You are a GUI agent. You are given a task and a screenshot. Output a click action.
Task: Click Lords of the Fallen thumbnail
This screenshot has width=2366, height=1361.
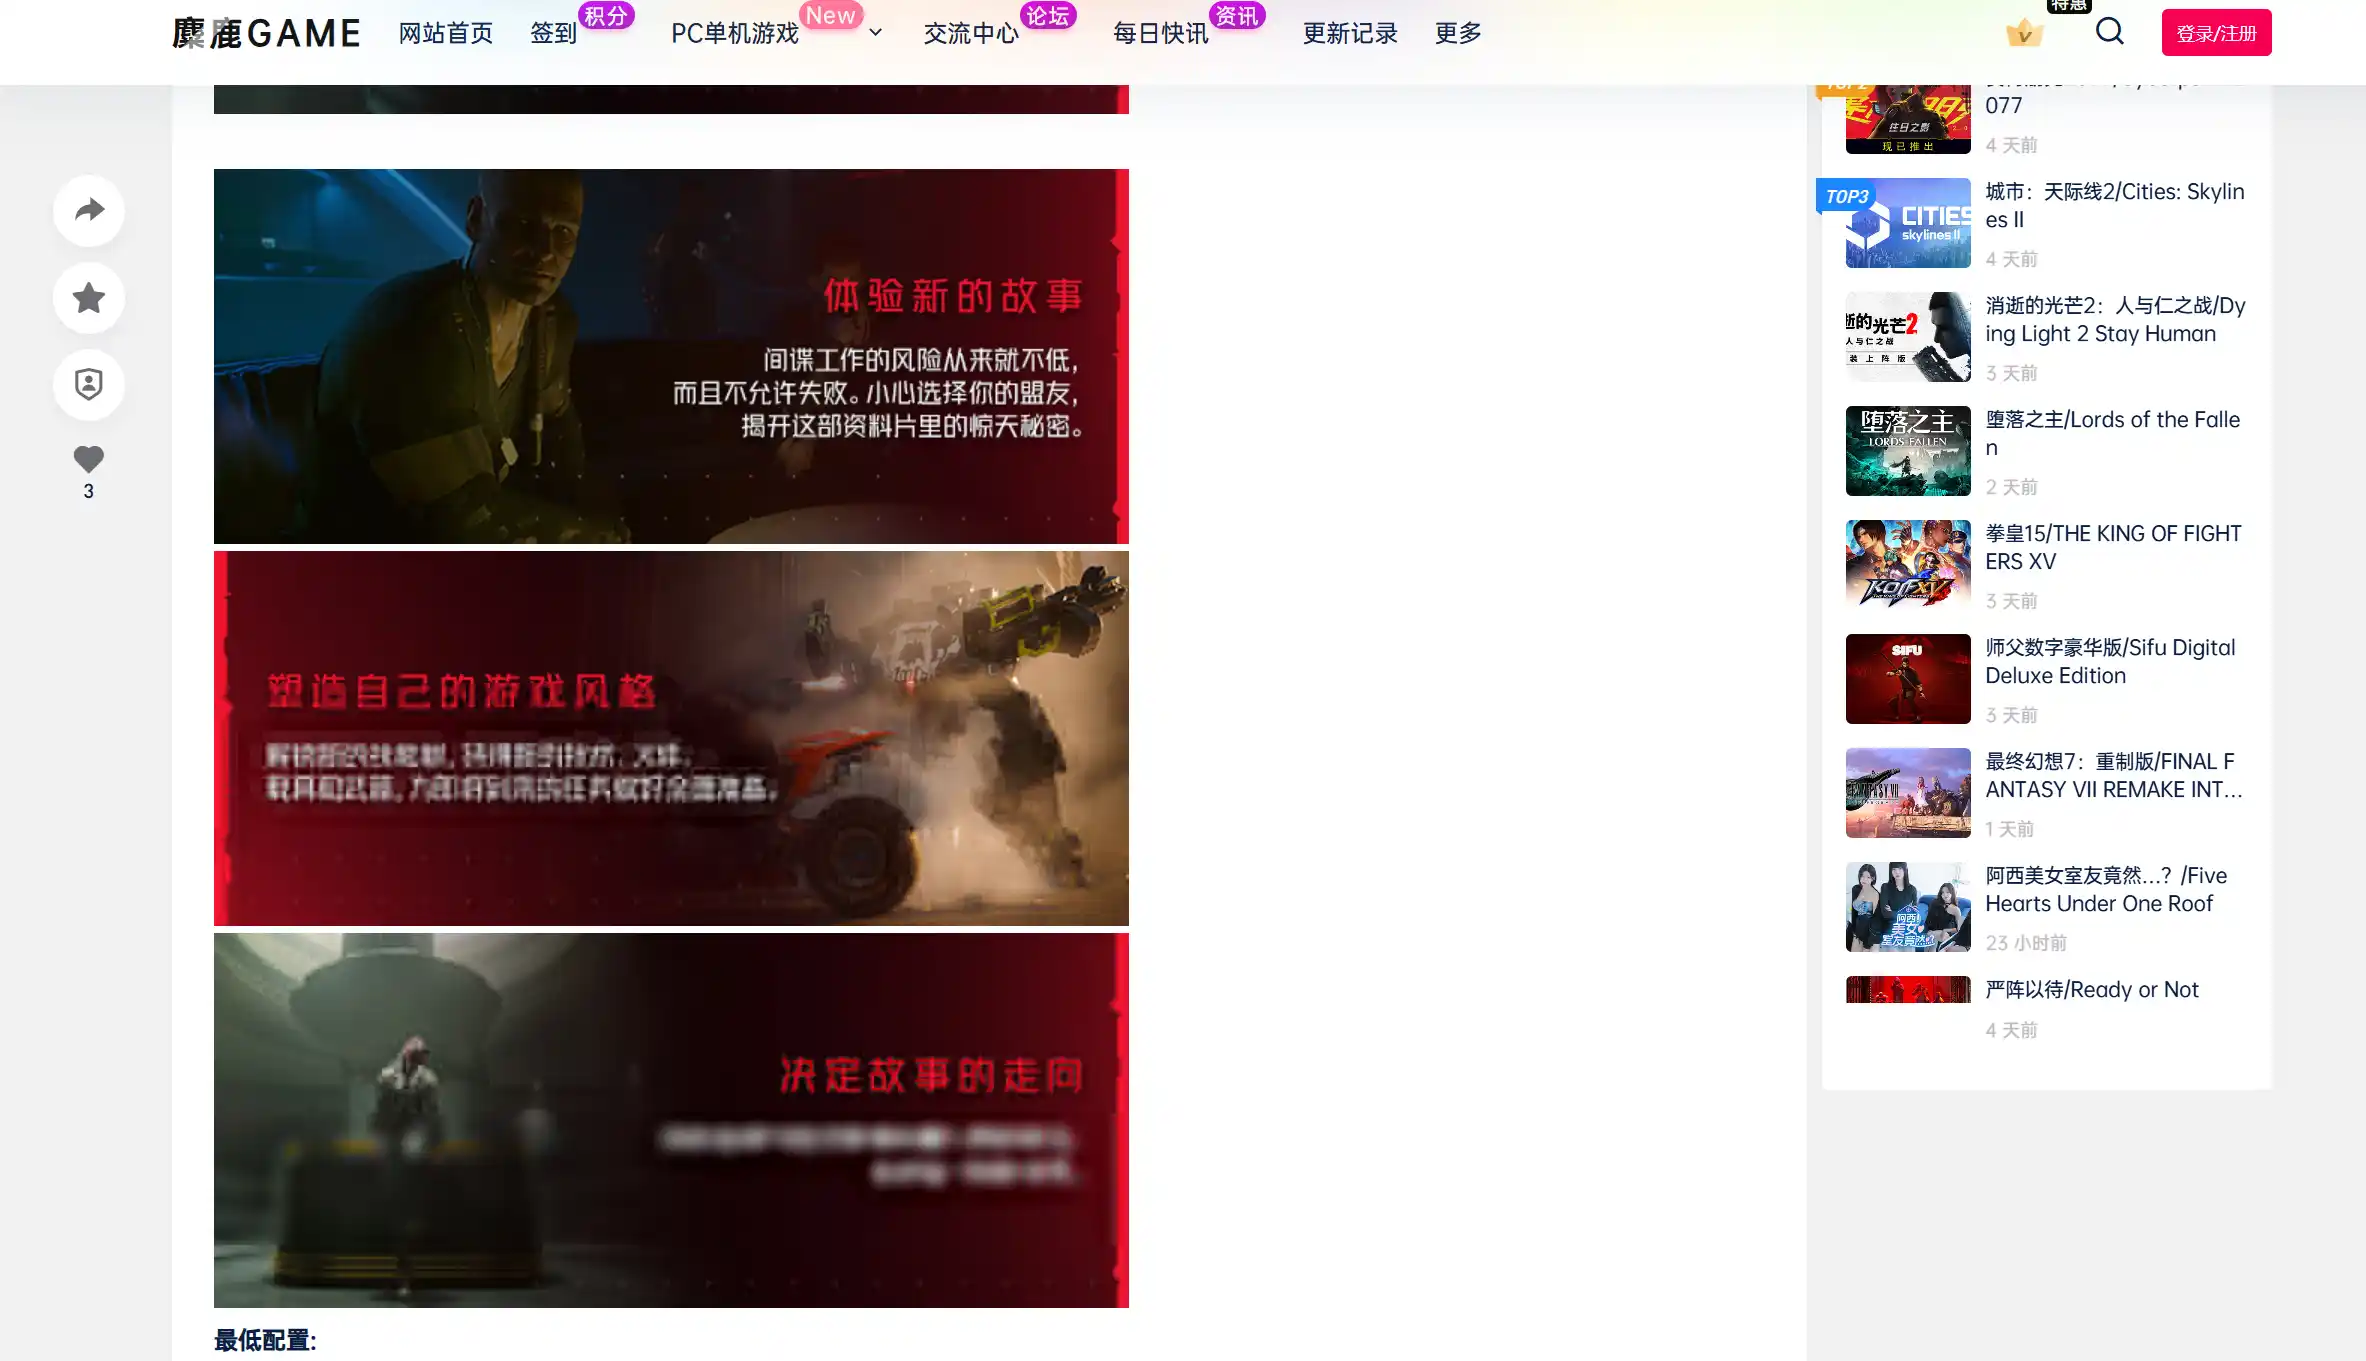(x=1908, y=451)
